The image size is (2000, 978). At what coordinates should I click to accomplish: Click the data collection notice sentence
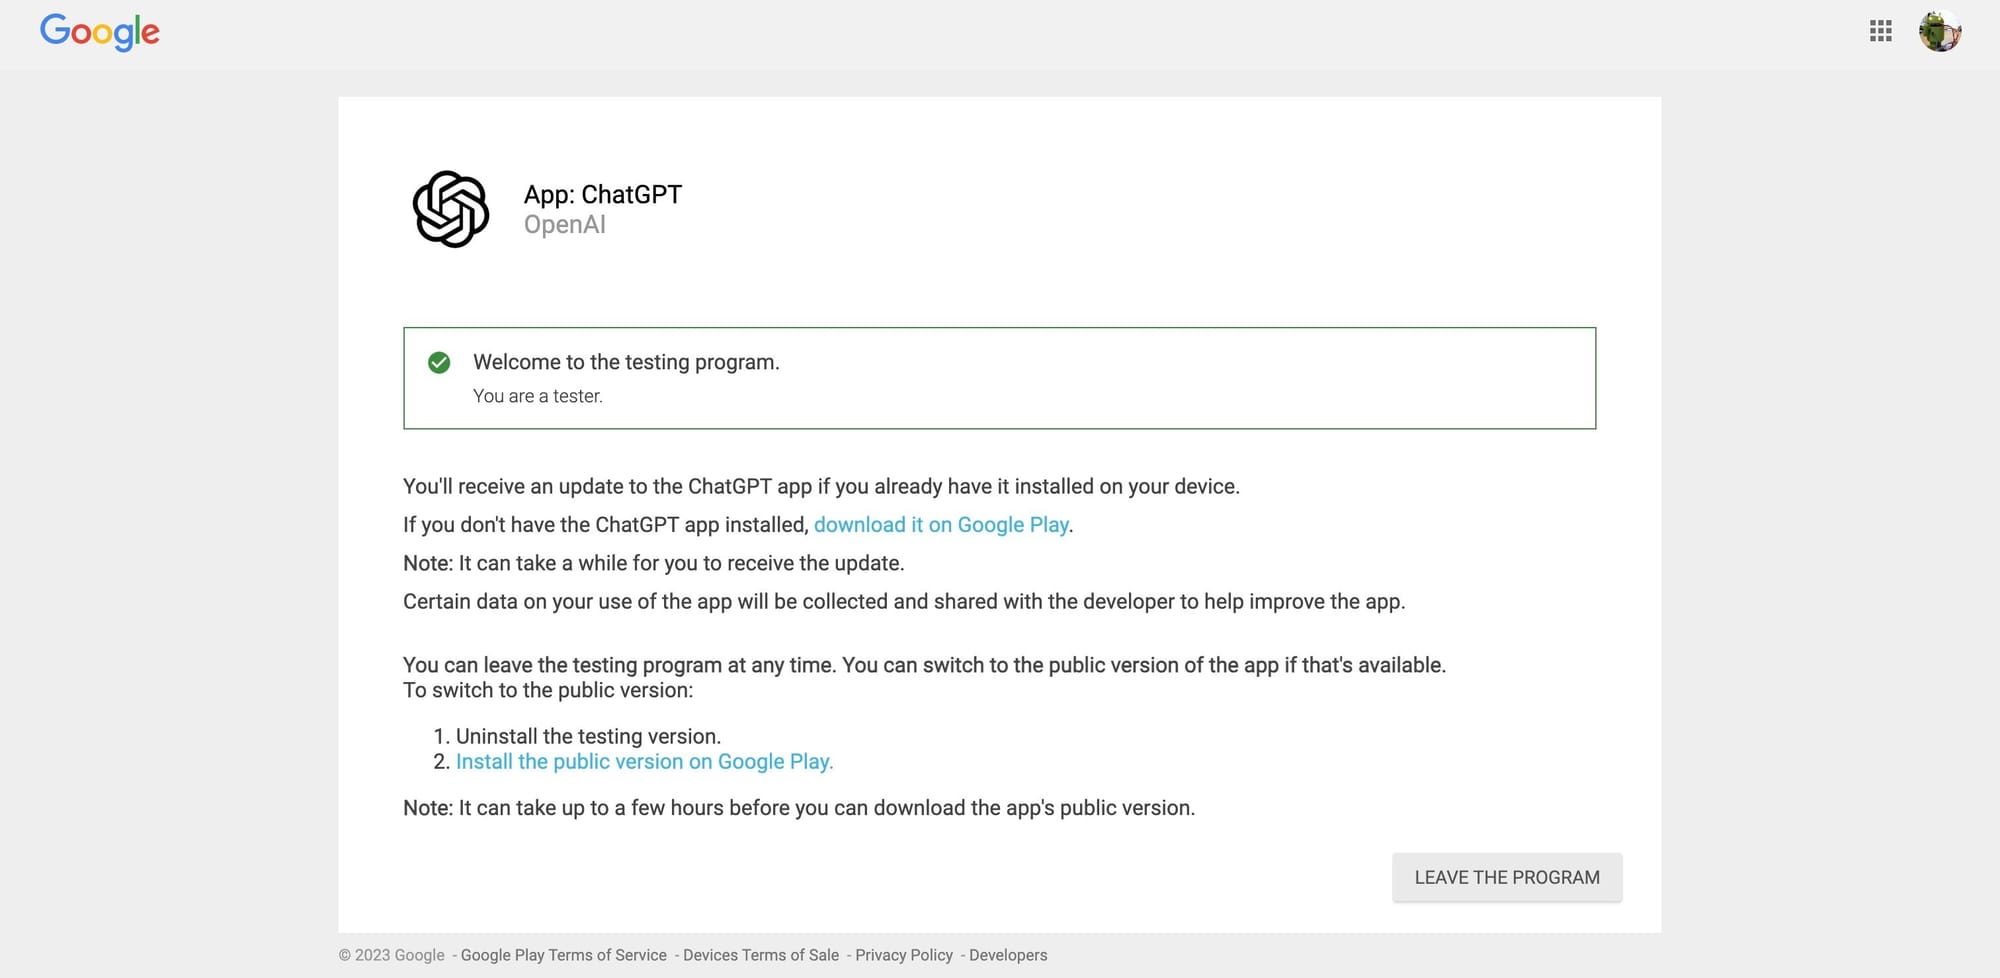click(x=904, y=601)
